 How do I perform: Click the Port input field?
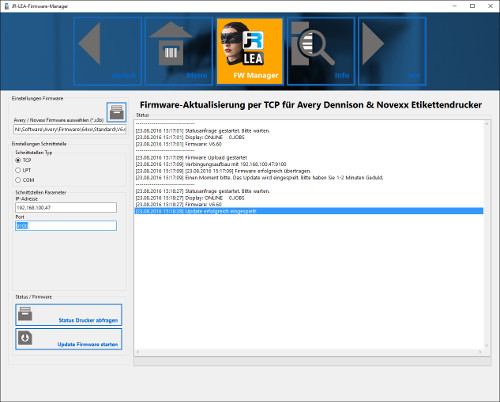(66, 226)
